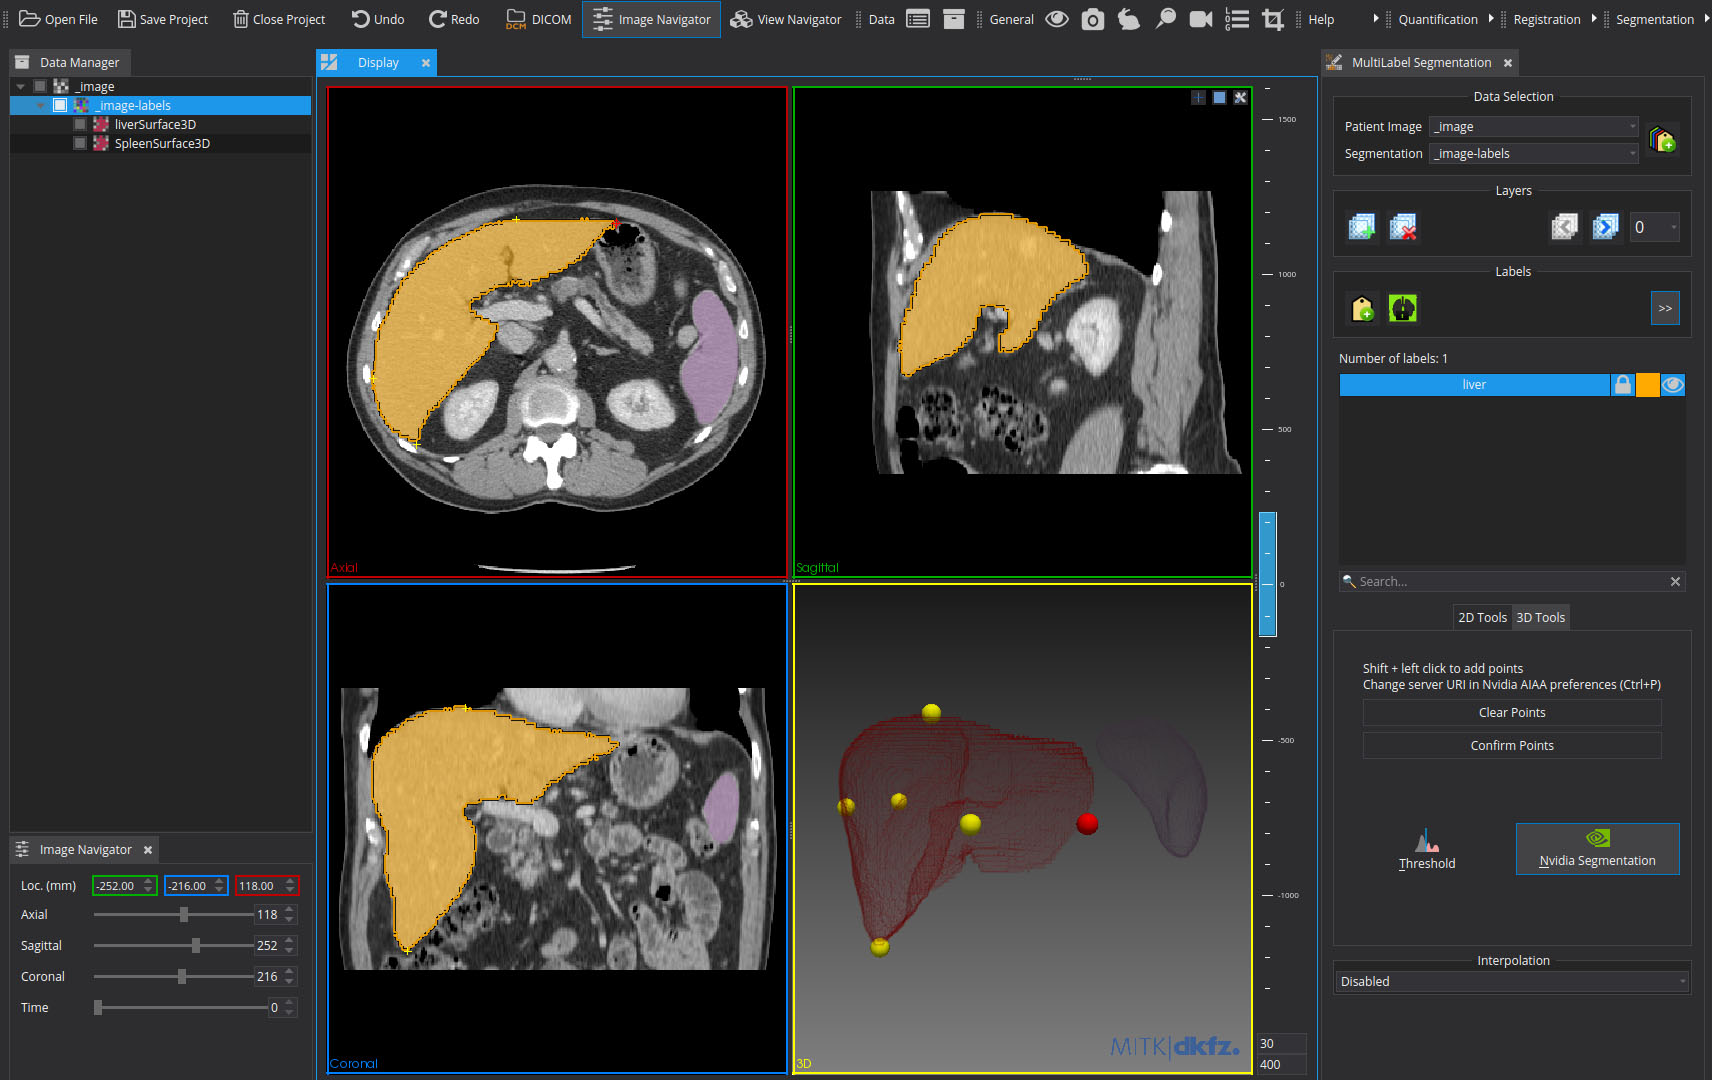The image size is (1712, 1080).
Task: Open the Patient Image dropdown
Action: tap(1533, 127)
